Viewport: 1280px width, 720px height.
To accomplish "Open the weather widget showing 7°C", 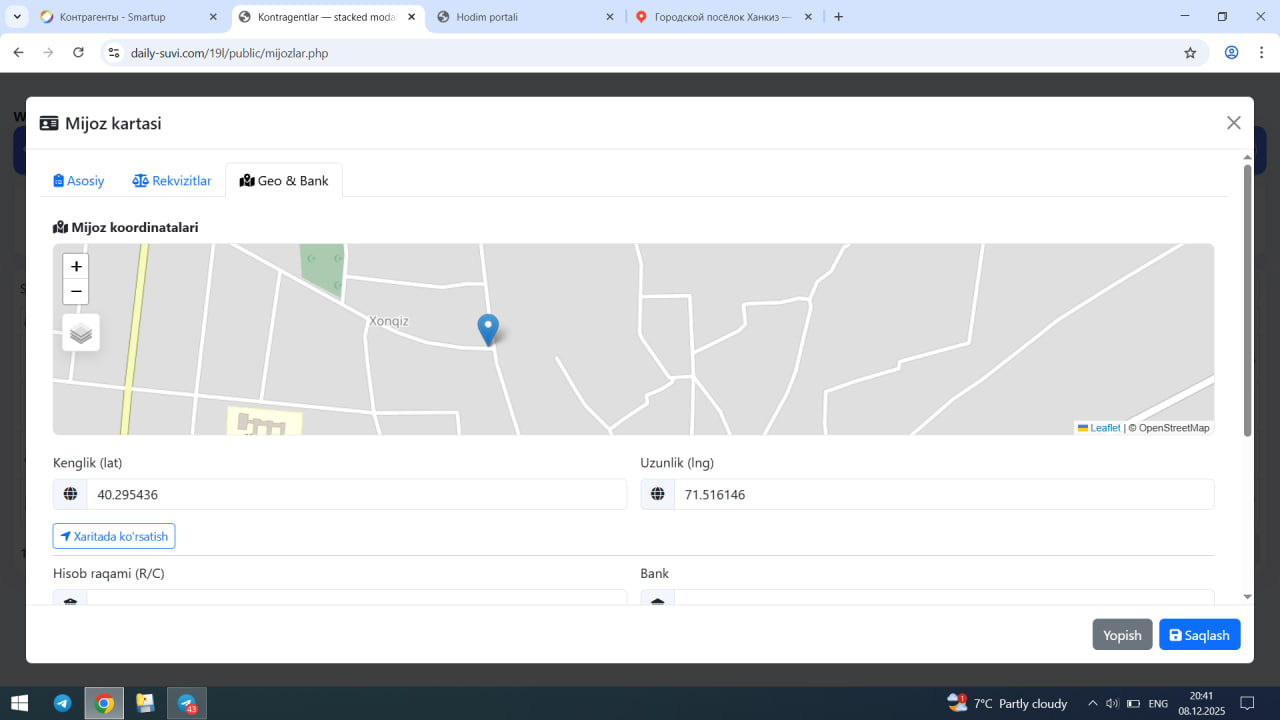I will (x=1008, y=703).
